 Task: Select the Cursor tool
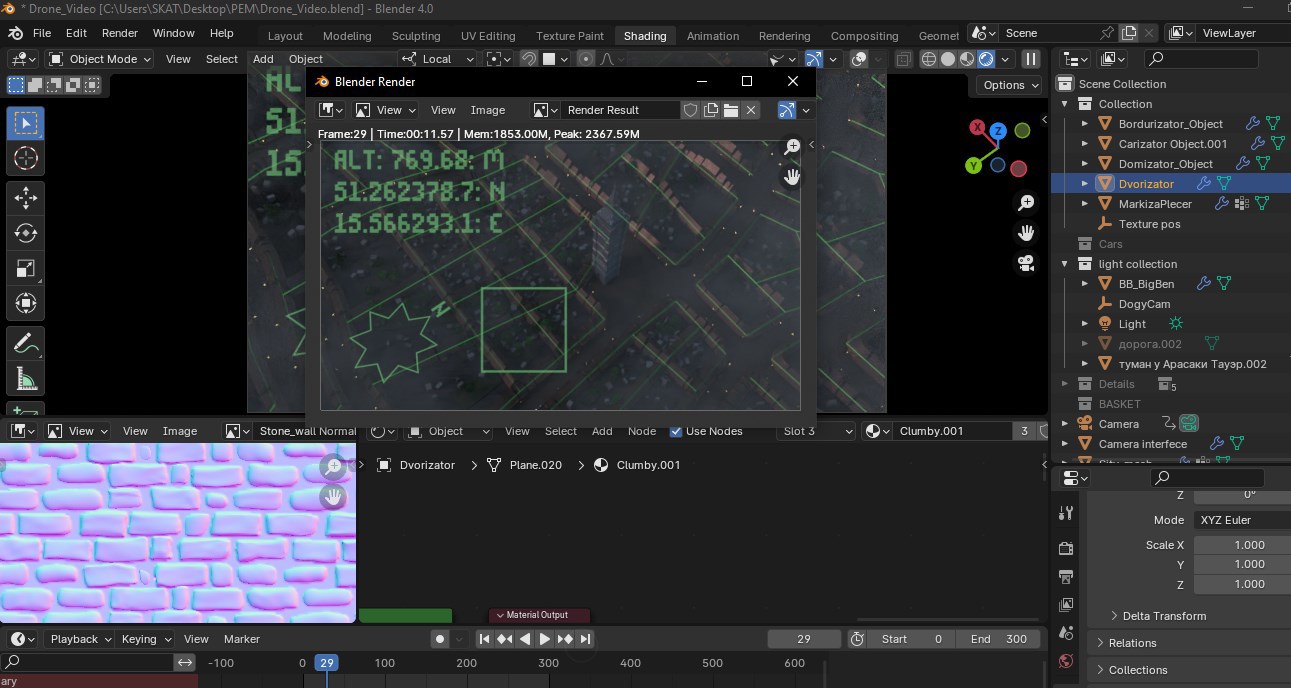pyautogui.click(x=26, y=158)
